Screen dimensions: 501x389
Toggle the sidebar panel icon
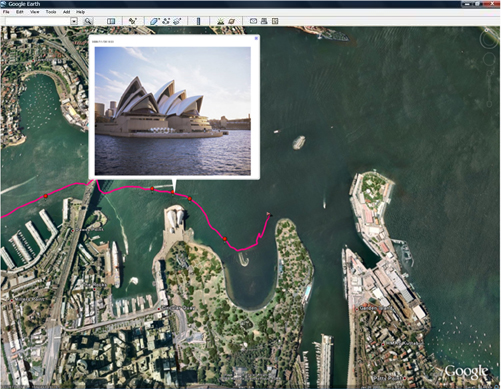pos(111,21)
